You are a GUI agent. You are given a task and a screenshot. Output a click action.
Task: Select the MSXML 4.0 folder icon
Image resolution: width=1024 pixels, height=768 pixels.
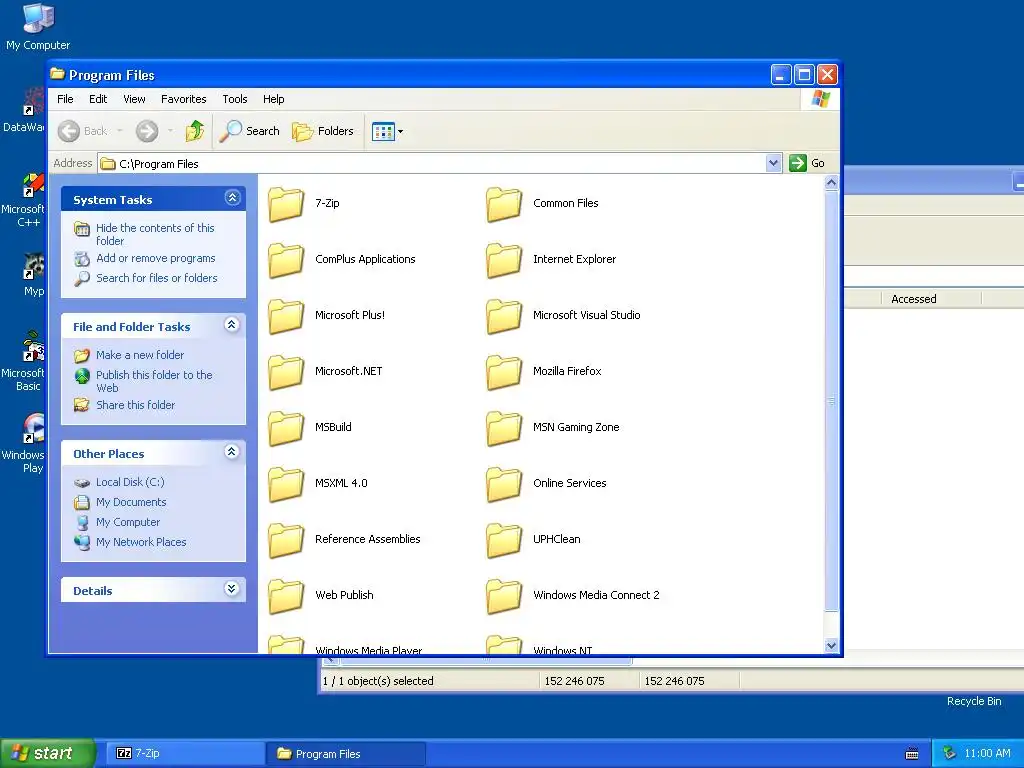286,485
